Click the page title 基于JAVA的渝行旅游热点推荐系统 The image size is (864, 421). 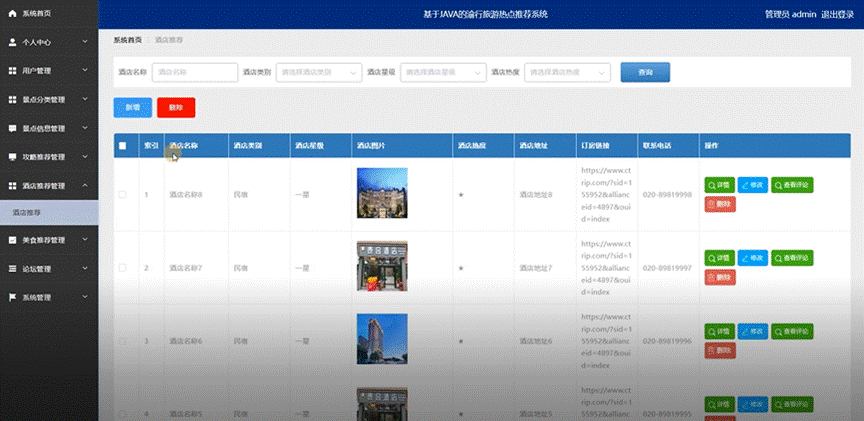485,14
